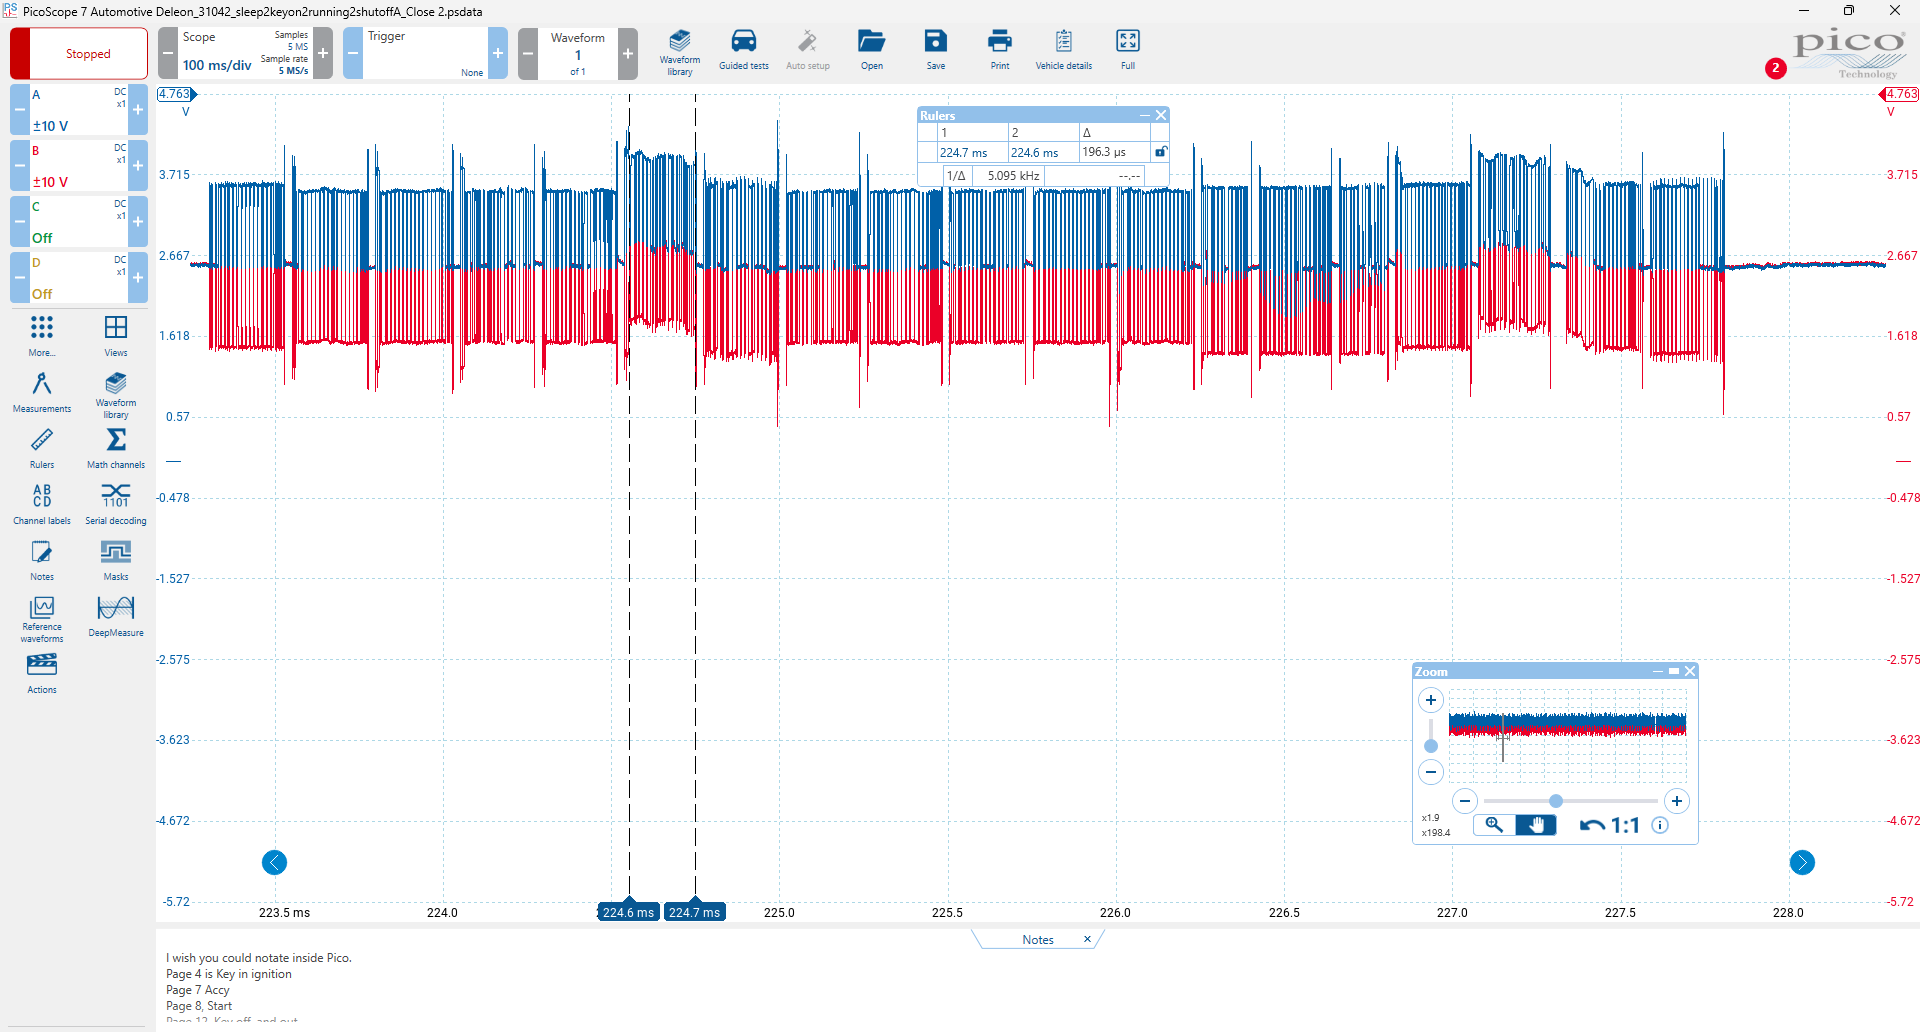Click the horizontal zoom slider handle
1920x1032 pixels.
1556,801
